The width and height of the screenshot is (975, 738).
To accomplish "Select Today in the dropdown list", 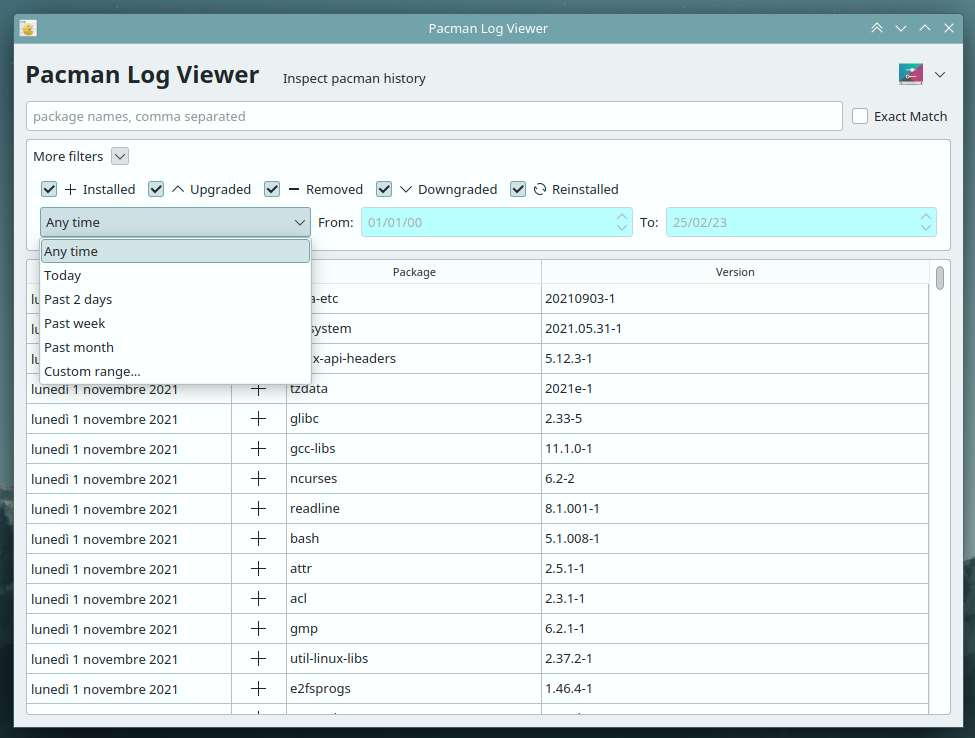I will [x=175, y=275].
